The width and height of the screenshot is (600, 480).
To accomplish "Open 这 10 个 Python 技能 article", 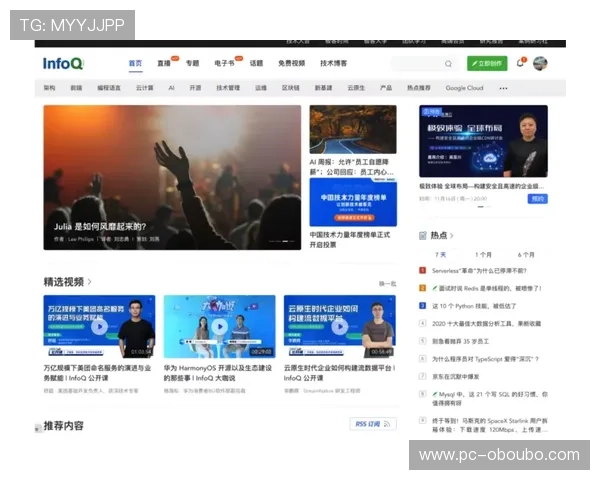I will (474, 306).
